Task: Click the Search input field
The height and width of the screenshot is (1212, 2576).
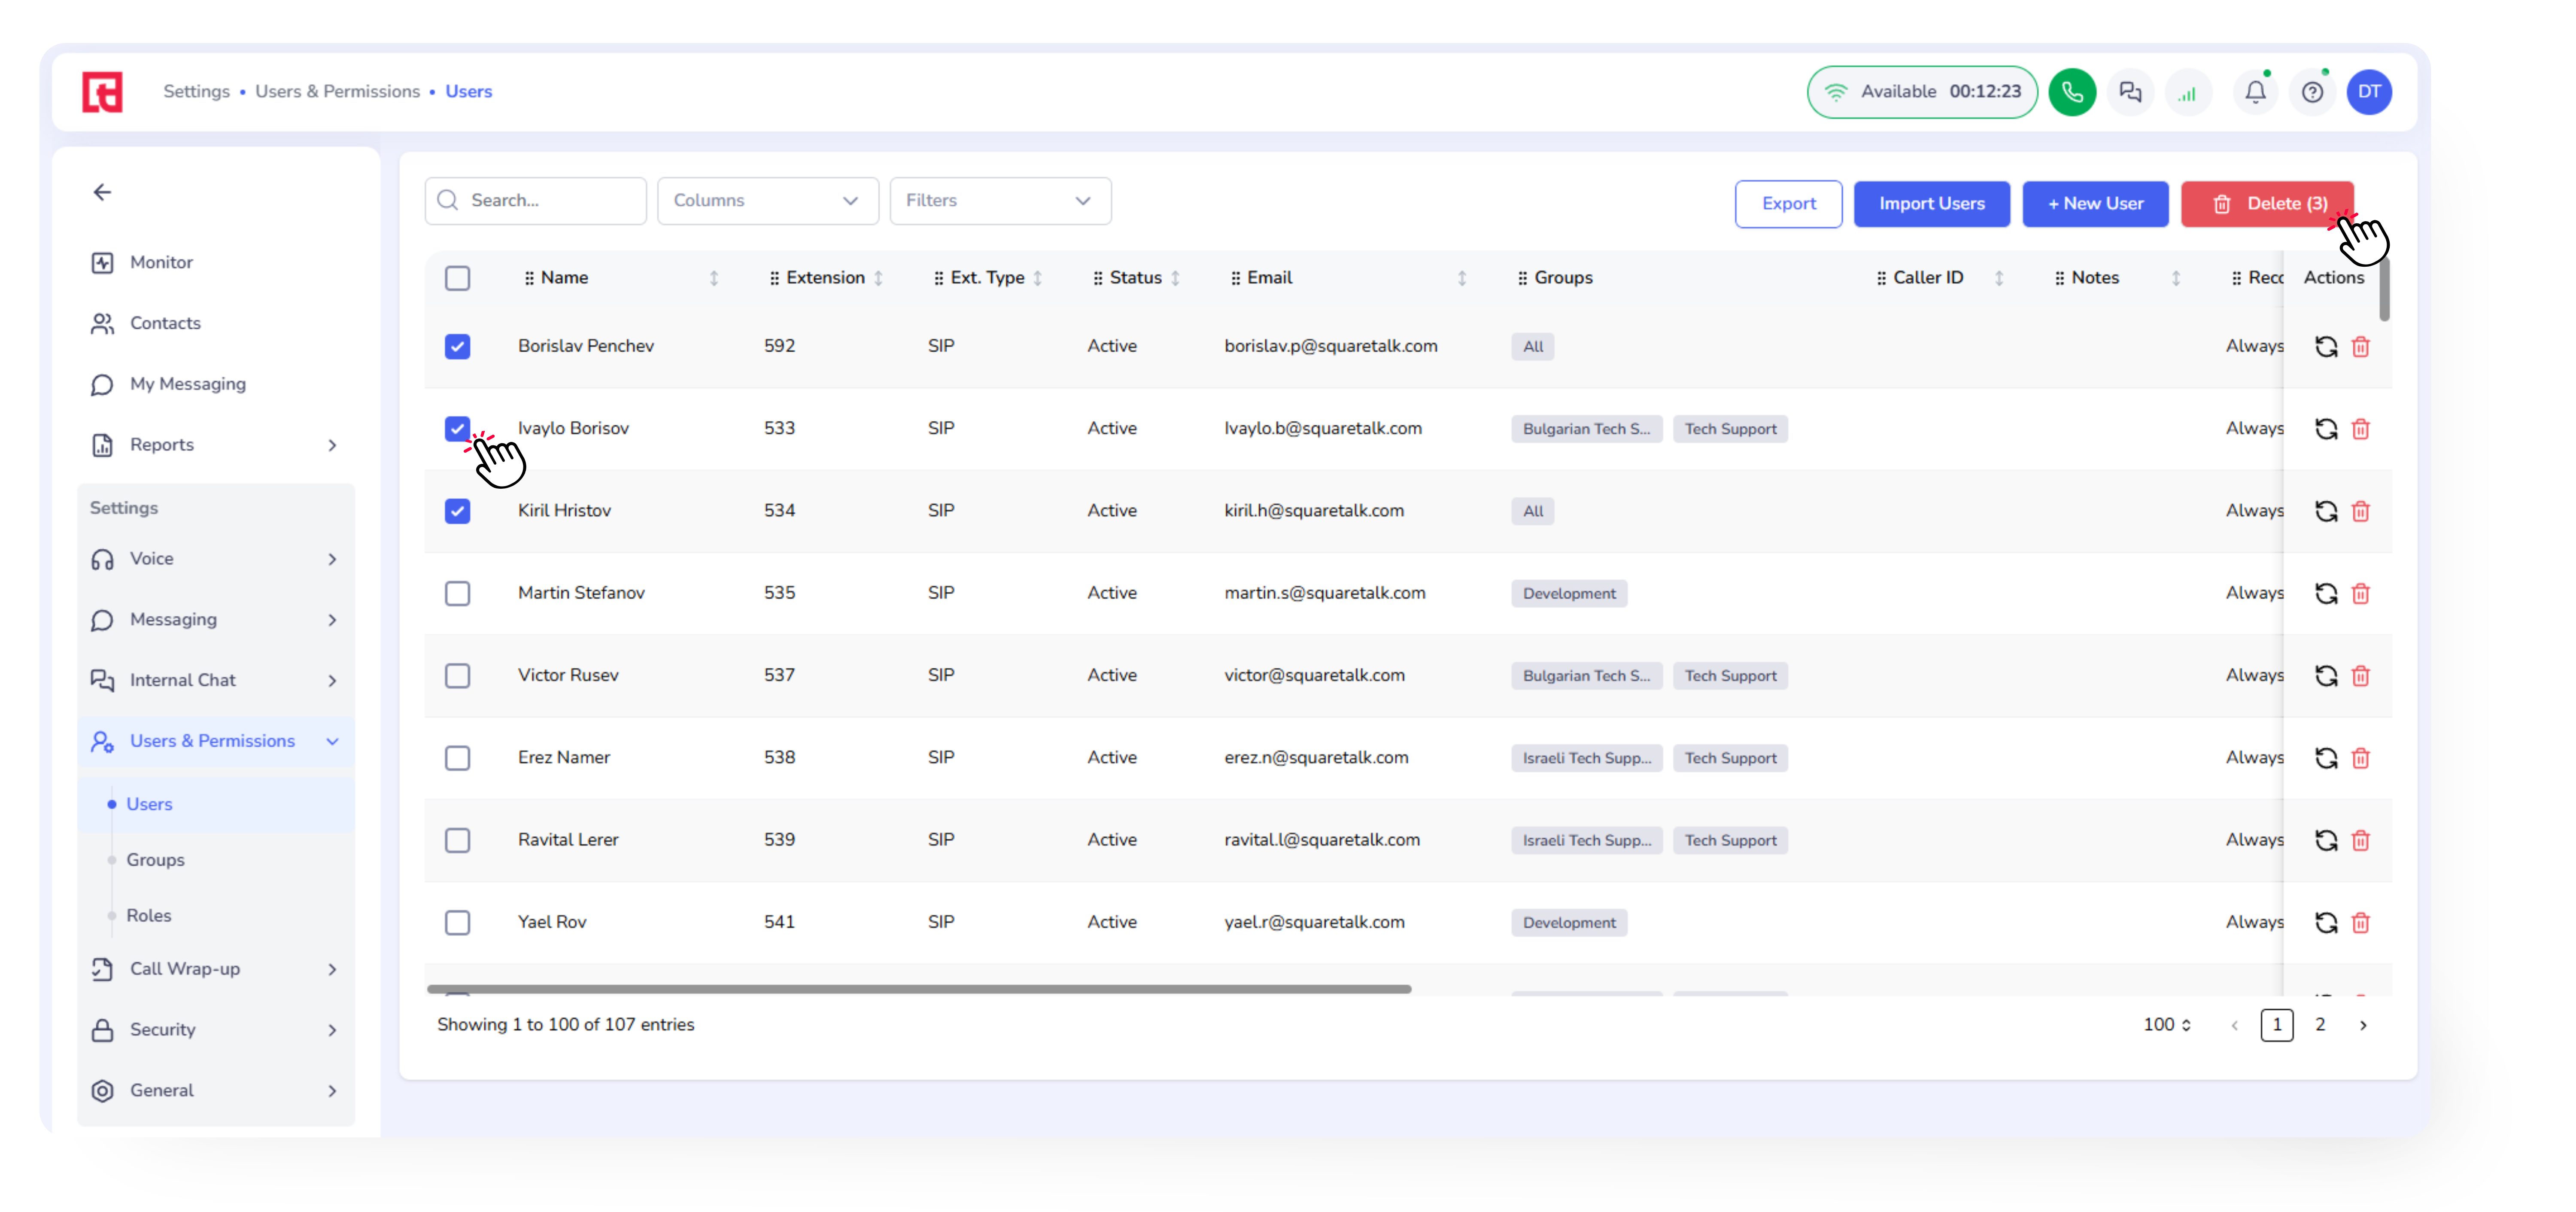Action: (x=550, y=201)
